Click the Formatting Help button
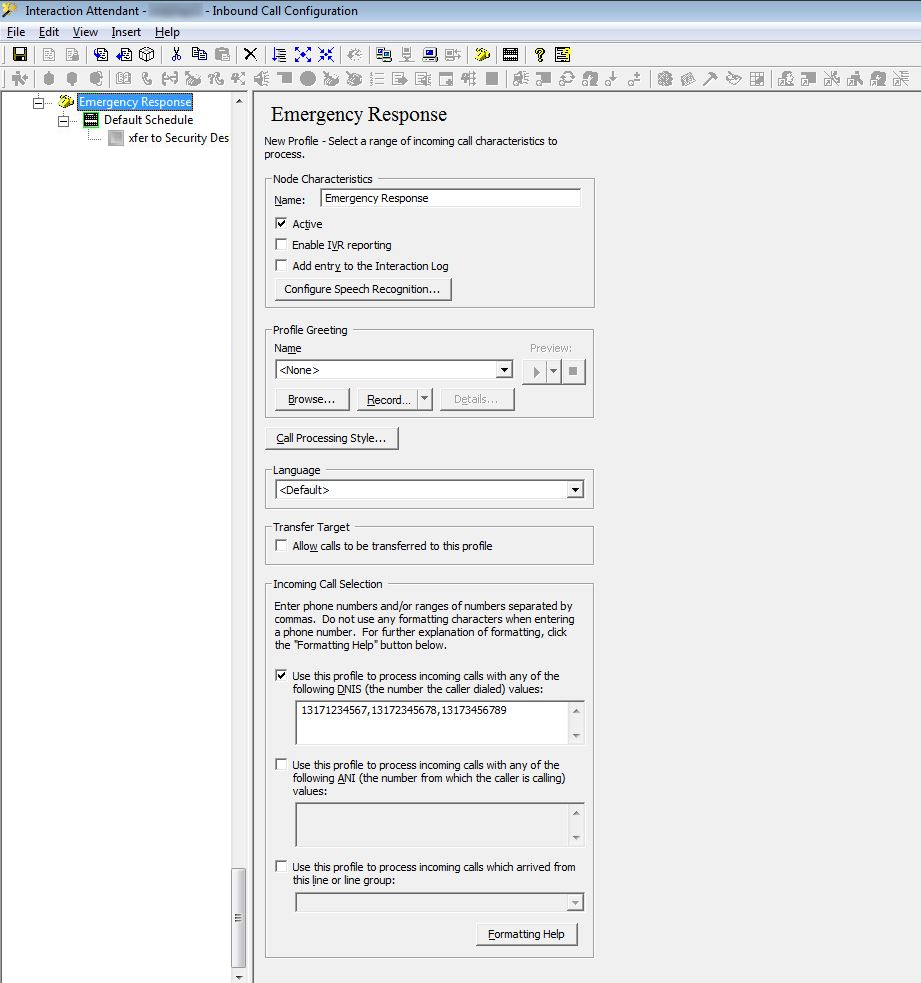 tap(526, 934)
